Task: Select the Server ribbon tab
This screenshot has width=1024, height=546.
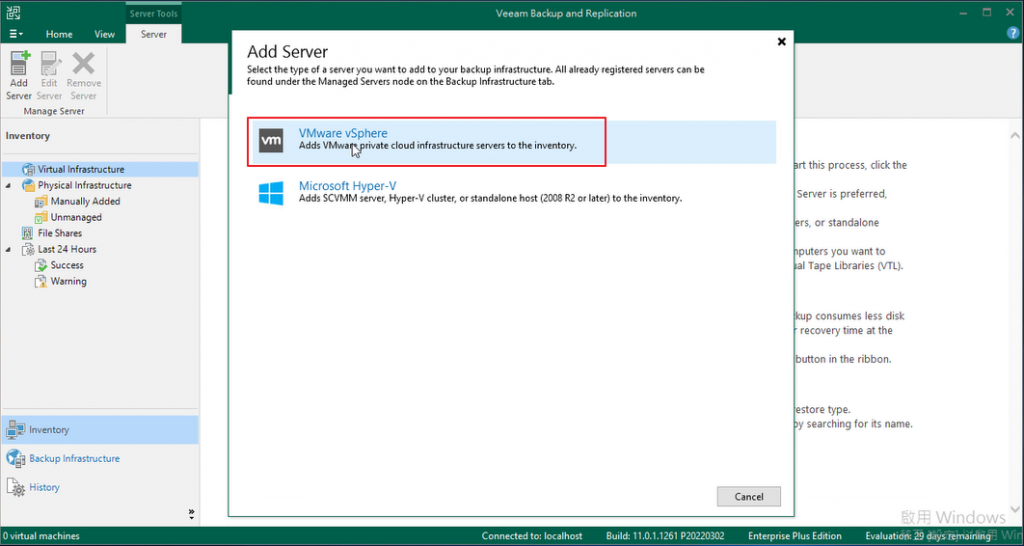Action: click(153, 34)
